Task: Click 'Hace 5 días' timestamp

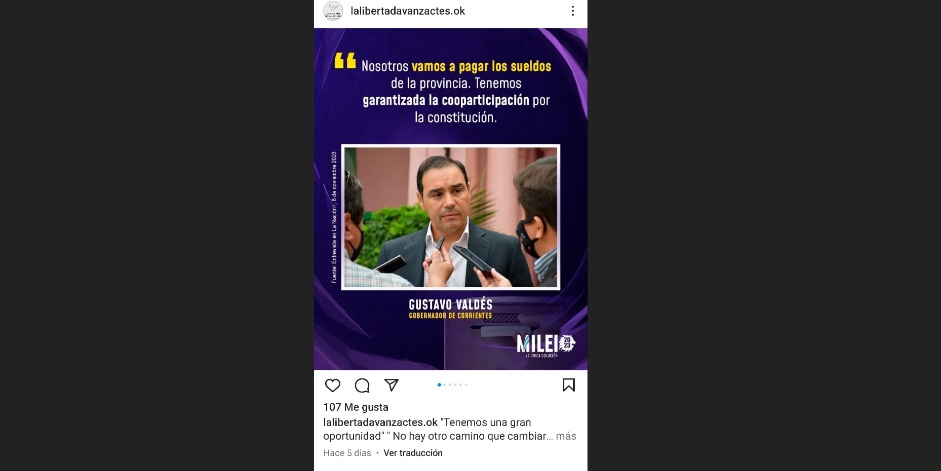Action: [347, 453]
